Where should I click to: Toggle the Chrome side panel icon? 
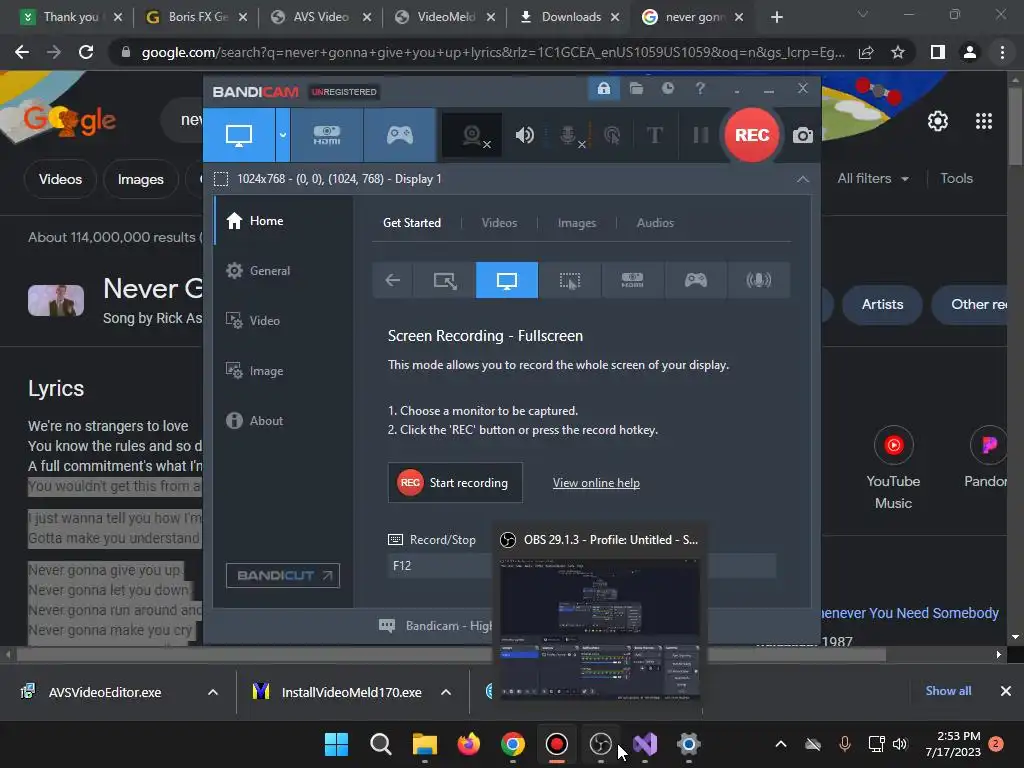[x=937, y=52]
